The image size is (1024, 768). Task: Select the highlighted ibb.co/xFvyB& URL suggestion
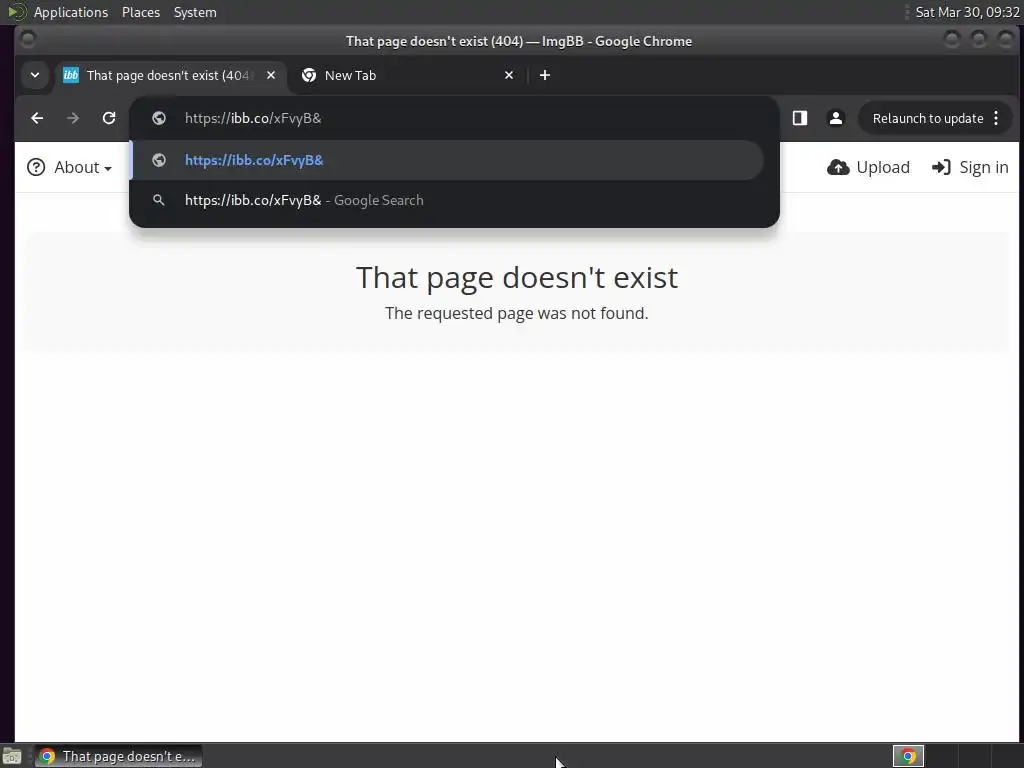tap(447, 160)
